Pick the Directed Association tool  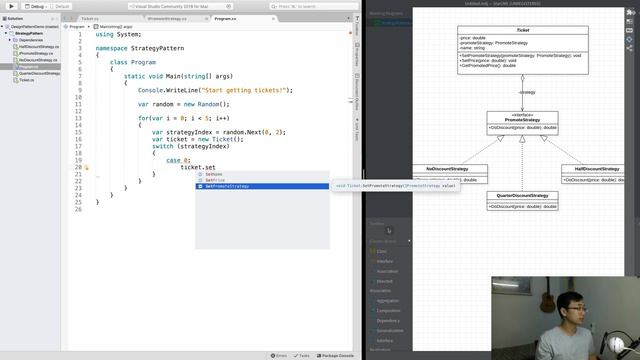[x=384, y=281]
